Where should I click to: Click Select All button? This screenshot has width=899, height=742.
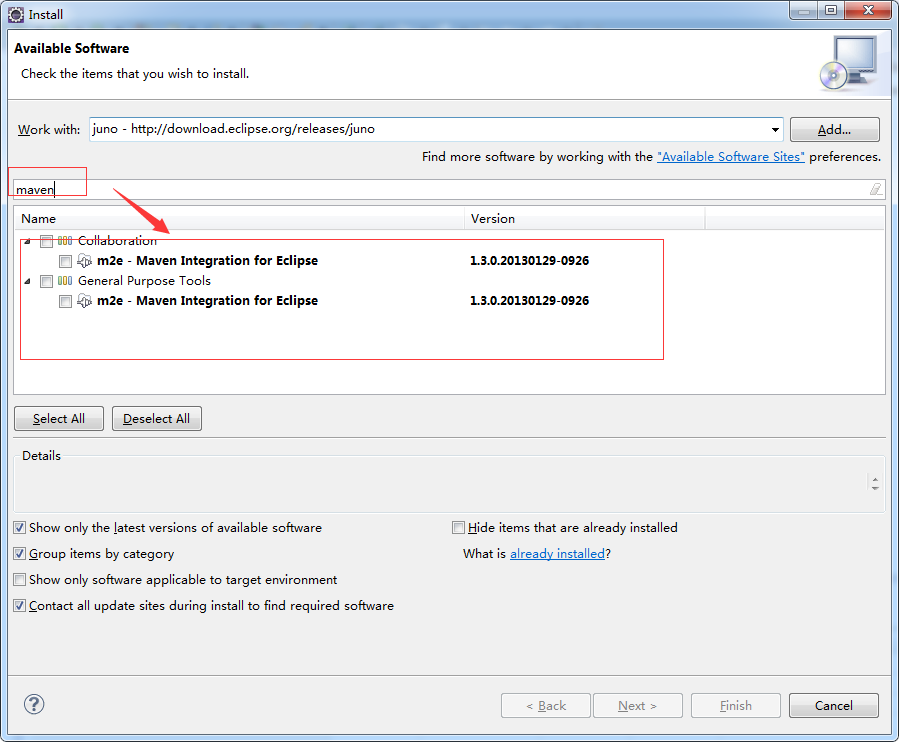(58, 419)
